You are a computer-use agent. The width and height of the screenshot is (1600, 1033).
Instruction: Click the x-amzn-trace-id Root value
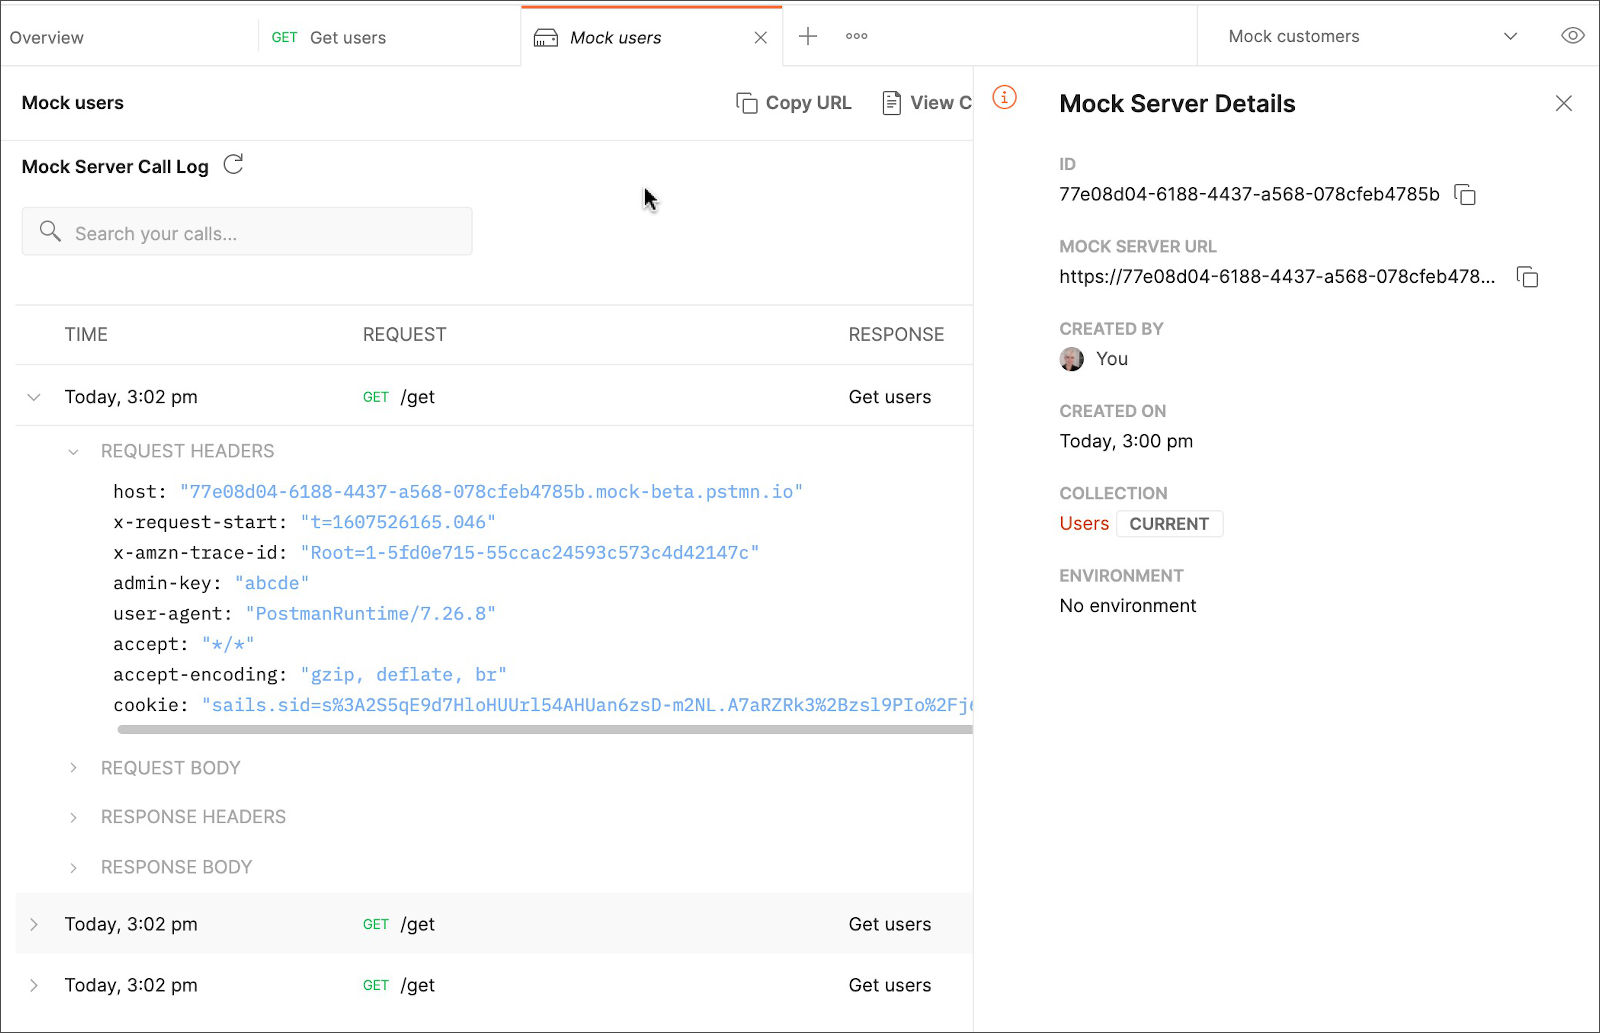[x=530, y=553]
